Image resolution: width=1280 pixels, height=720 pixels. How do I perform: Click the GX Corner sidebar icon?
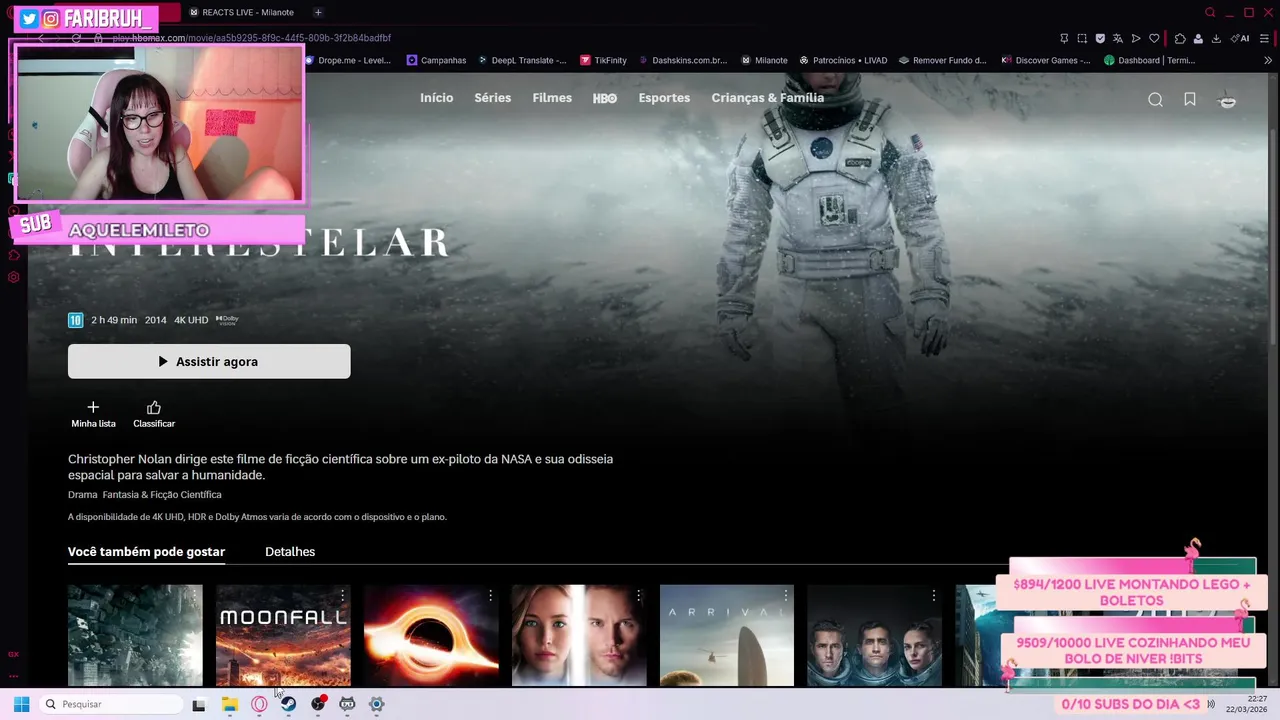pyautogui.click(x=13, y=654)
